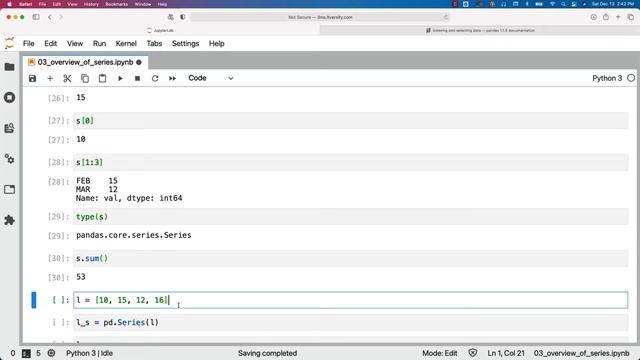This screenshot has height=360, width=640.
Task: Open the Bookmarks menu in macOS menu bar
Action: pos(117,4)
